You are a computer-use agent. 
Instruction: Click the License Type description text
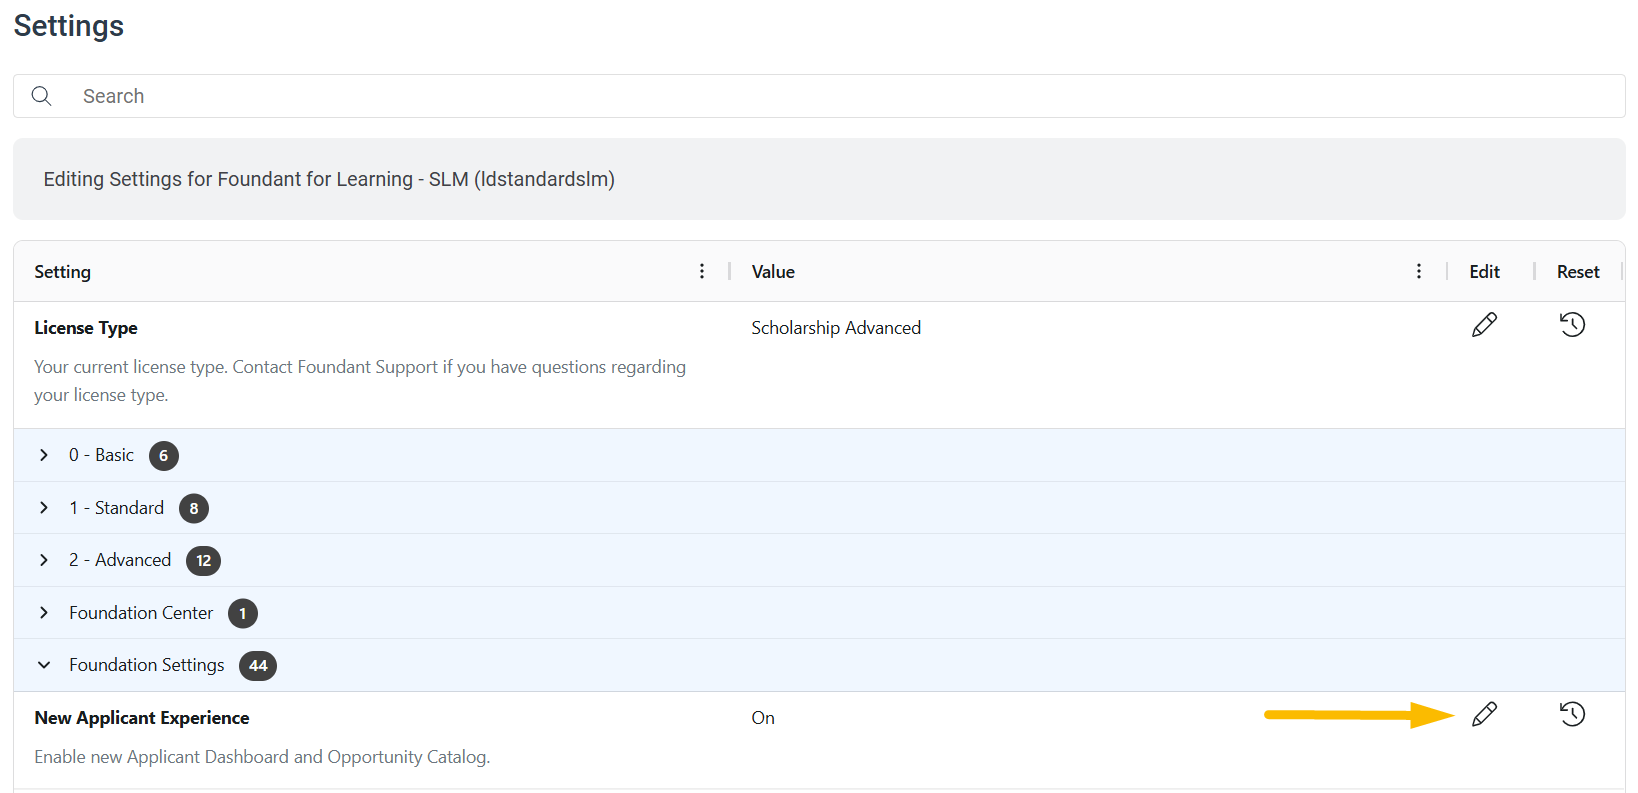tap(360, 381)
